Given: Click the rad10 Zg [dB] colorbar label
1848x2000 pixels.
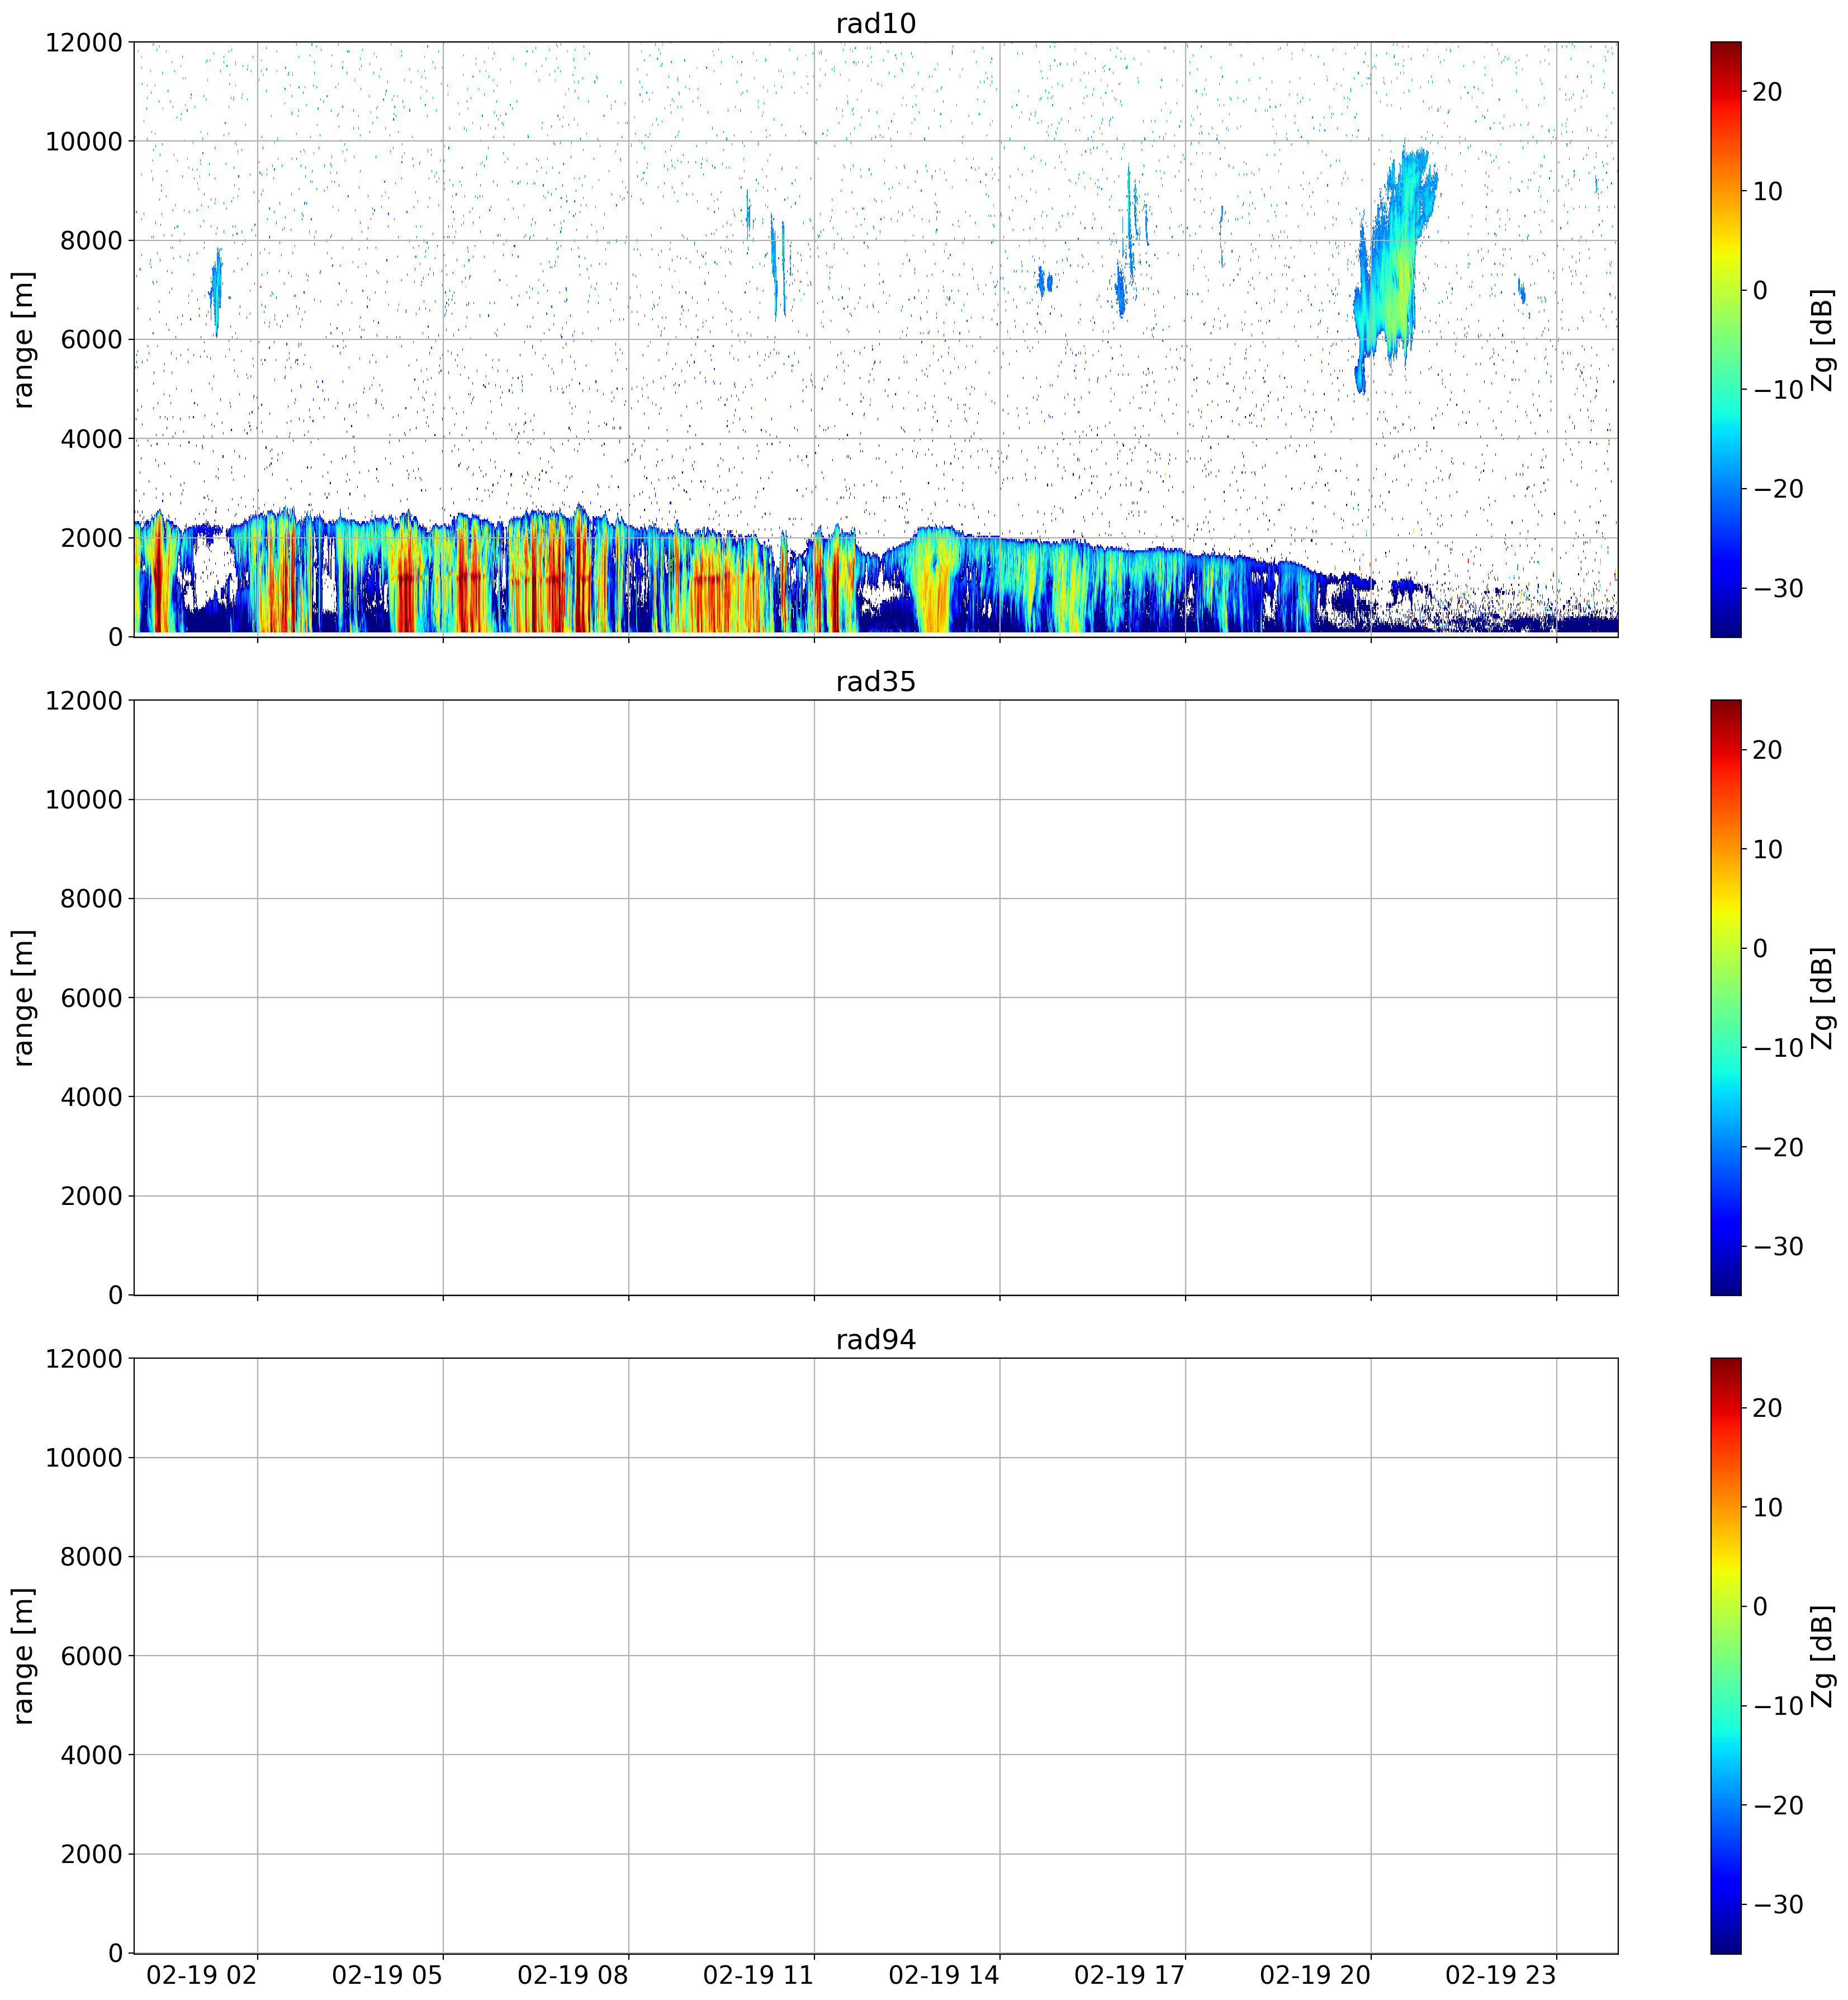Looking at the screenshot, I should 1823,339.
